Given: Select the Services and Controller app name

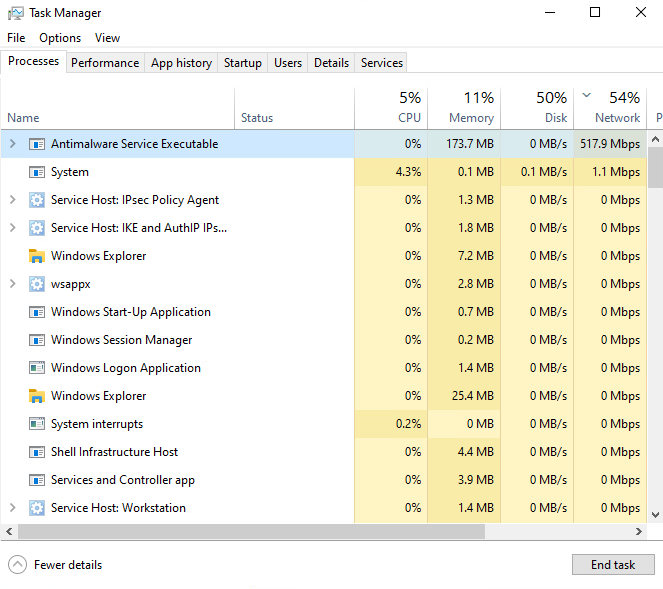Looking at the screenshot, I should pos(123,480).
